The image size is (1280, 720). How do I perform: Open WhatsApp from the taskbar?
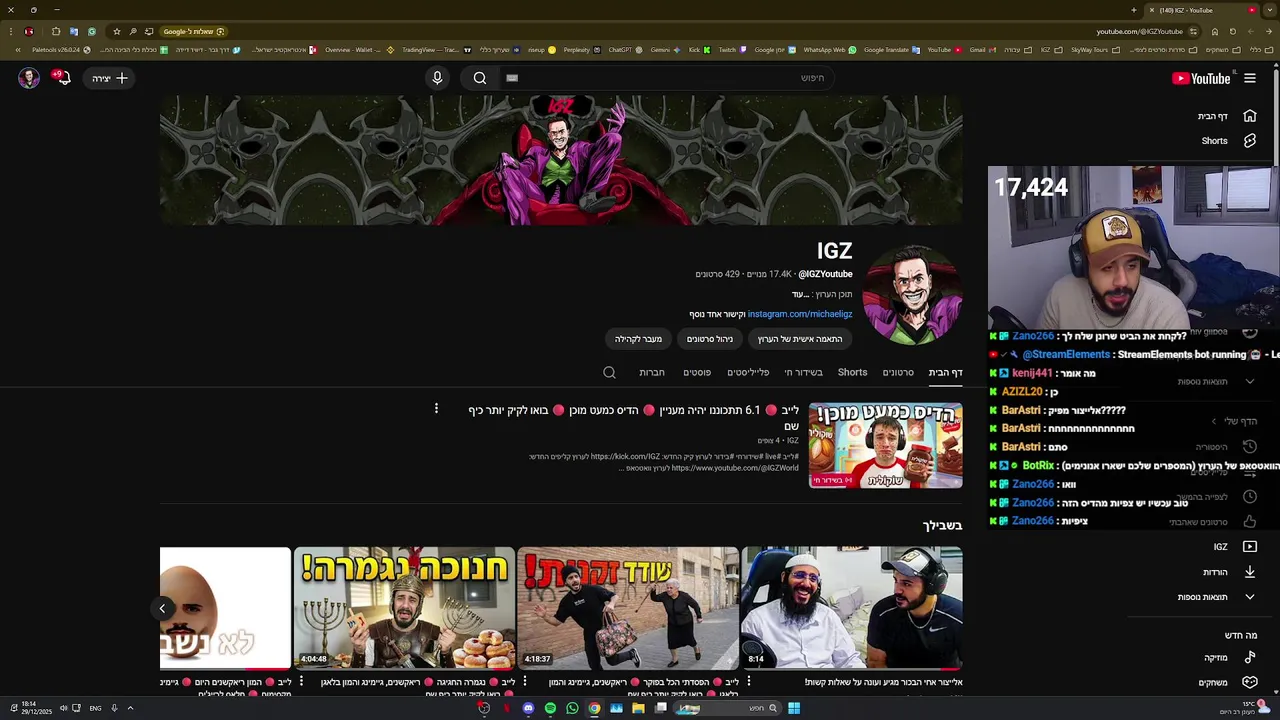coord(572,708)
